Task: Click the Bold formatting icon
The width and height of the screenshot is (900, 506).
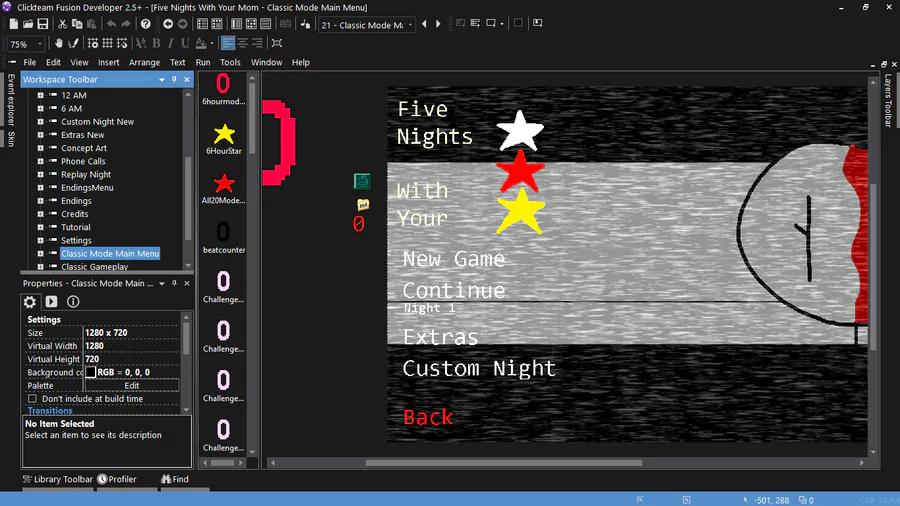Action: (156, 44)
